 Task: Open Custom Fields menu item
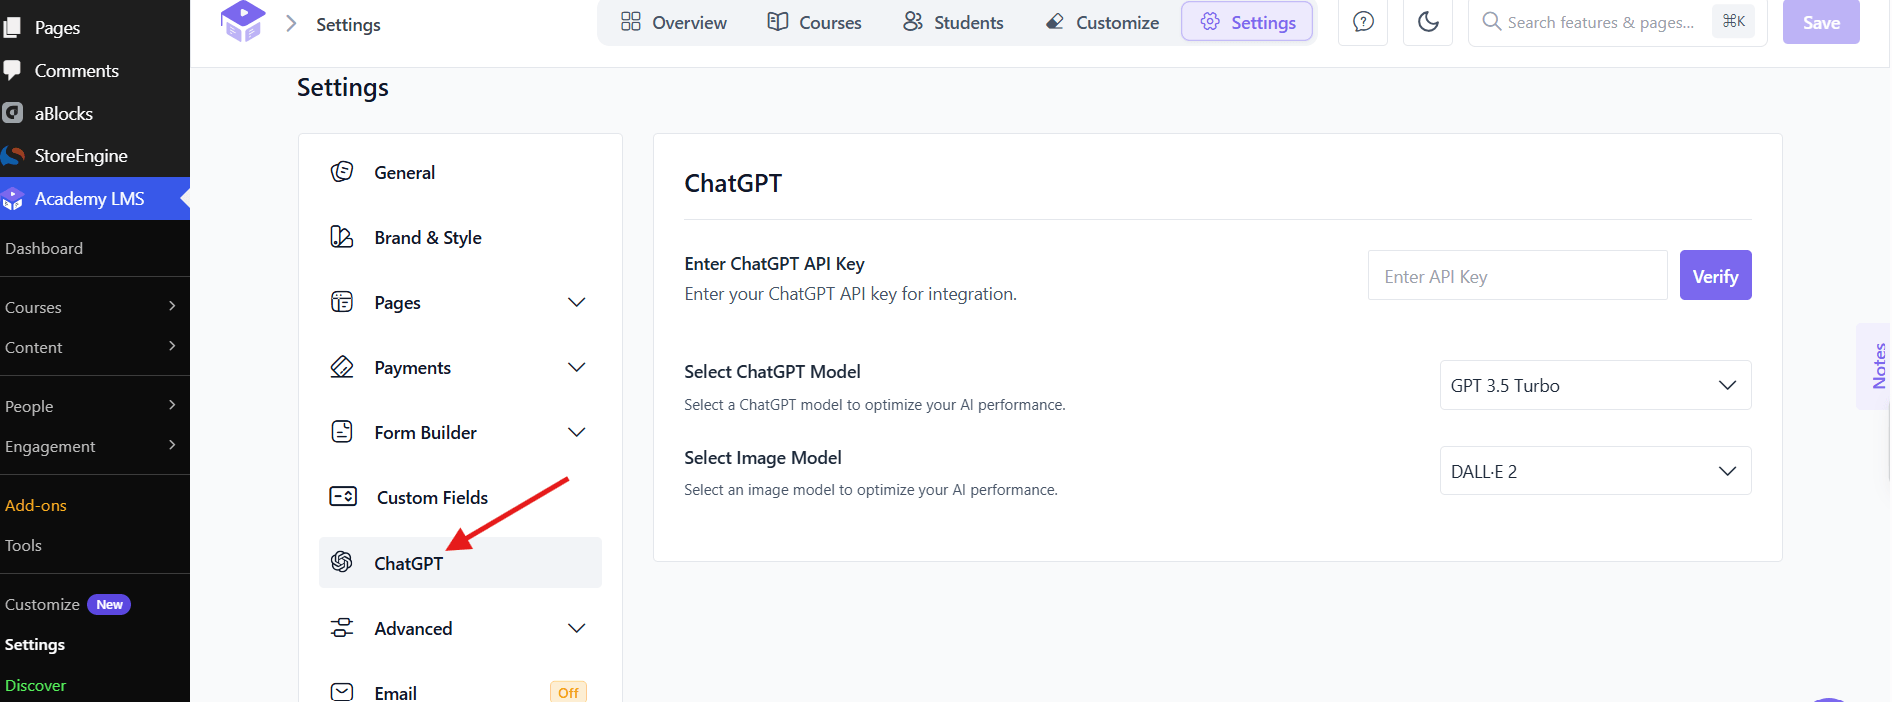(x=460, y=497)
